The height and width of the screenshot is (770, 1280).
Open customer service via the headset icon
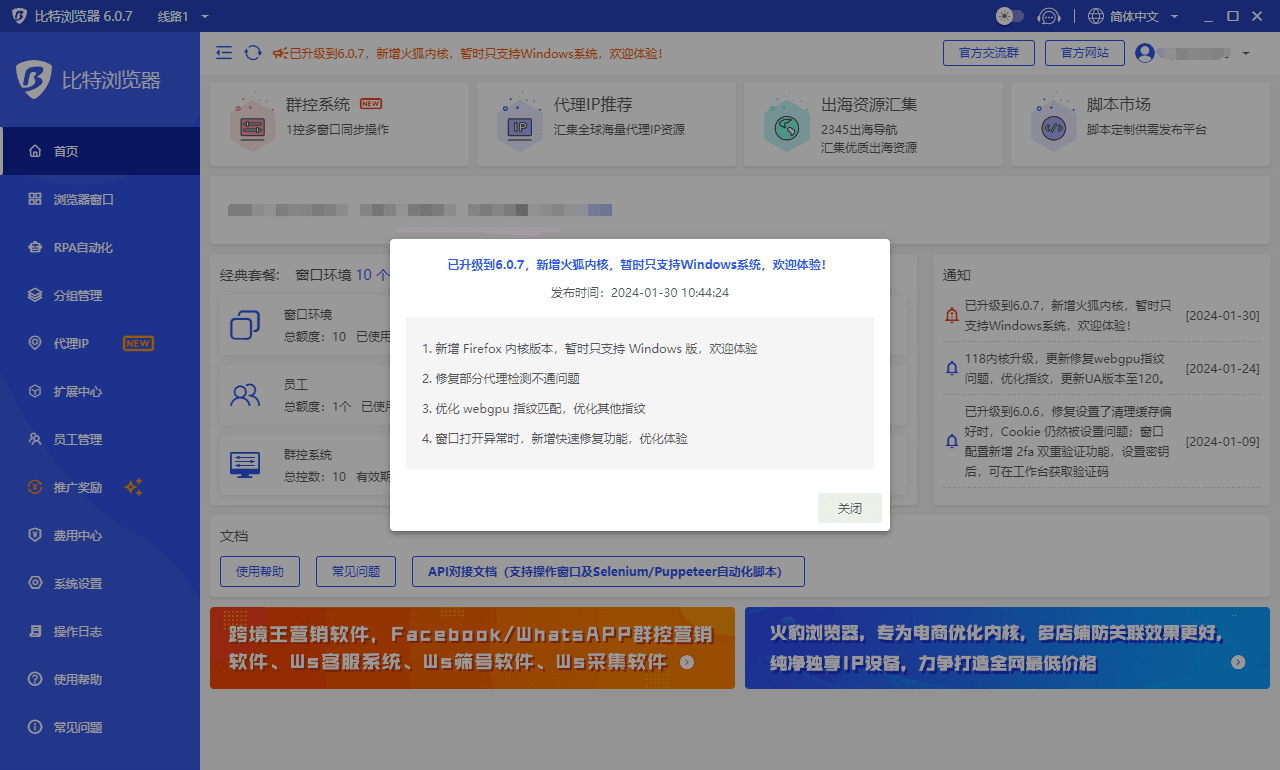1049,16
